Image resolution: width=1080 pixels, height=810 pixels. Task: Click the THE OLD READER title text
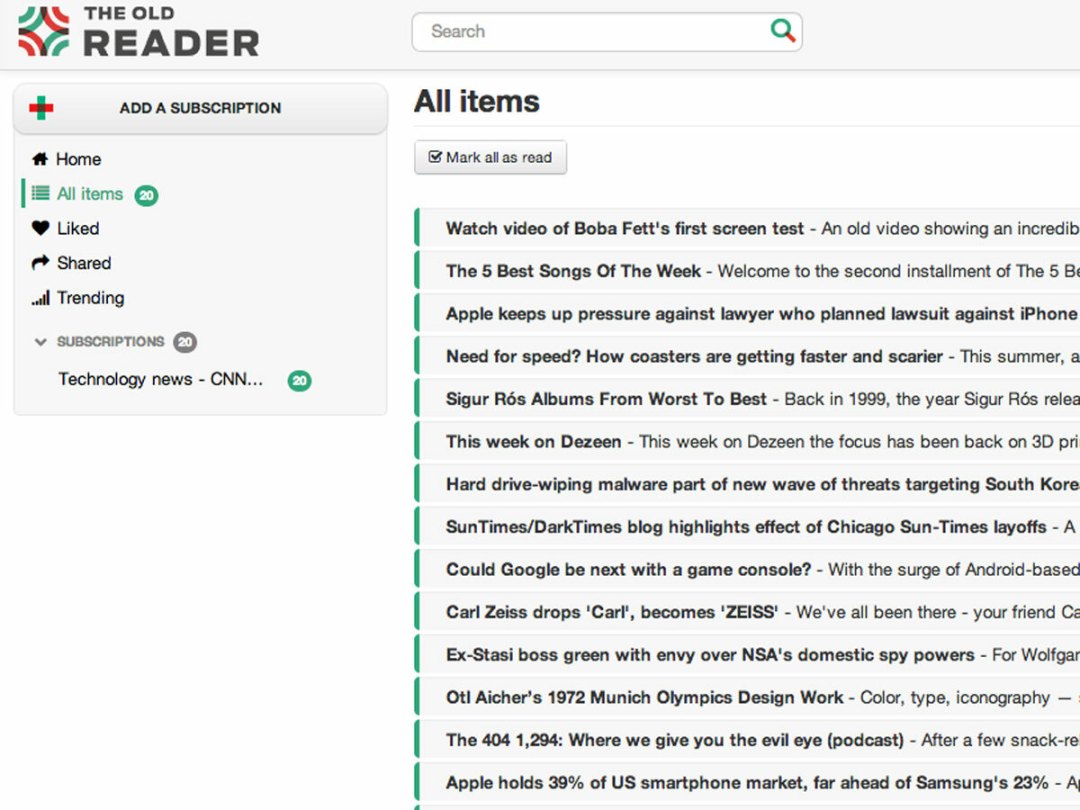click(171, 32)
